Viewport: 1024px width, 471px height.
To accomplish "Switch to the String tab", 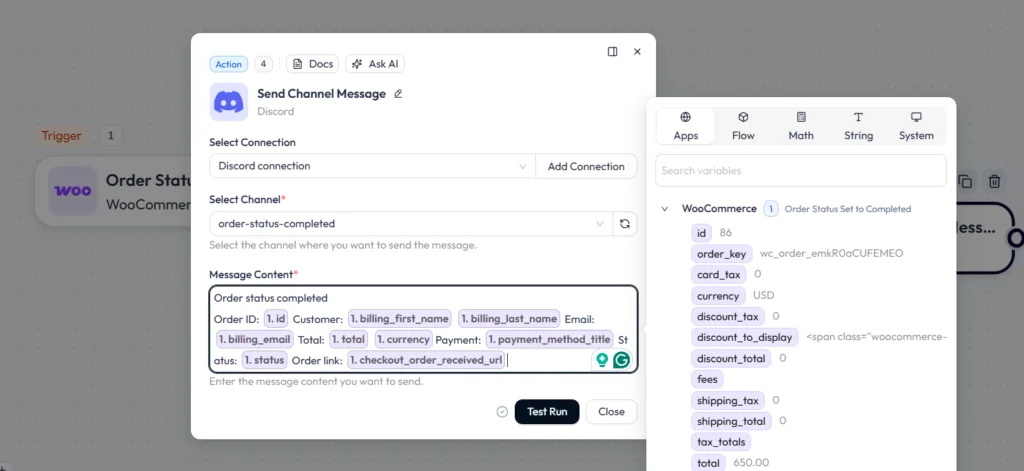I will 858,126.
